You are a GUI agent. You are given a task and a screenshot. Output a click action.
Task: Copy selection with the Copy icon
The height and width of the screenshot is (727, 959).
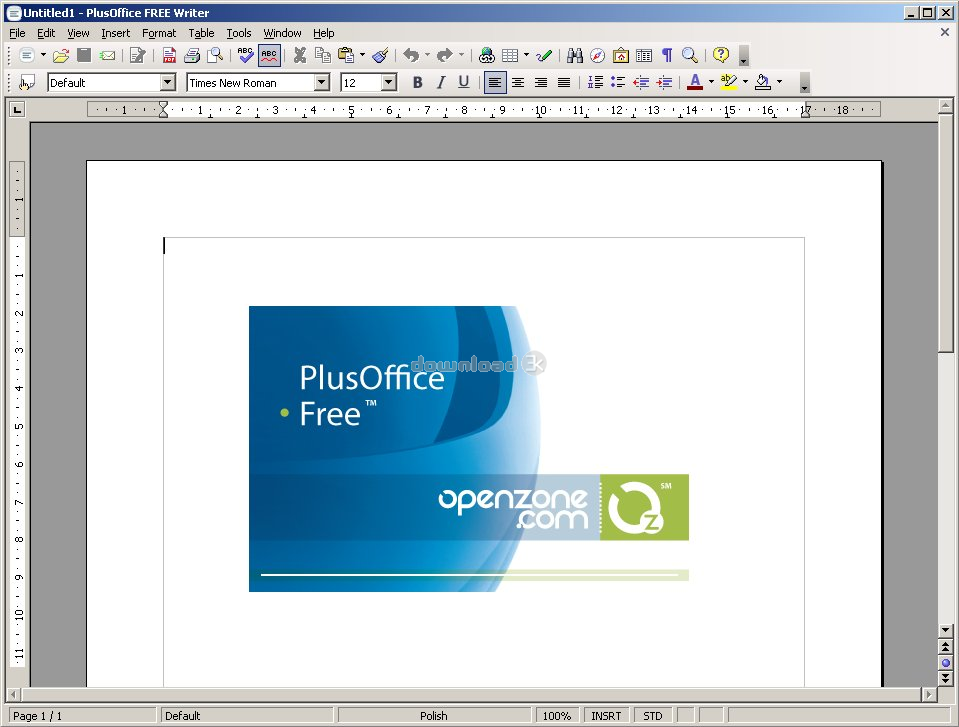322,56
